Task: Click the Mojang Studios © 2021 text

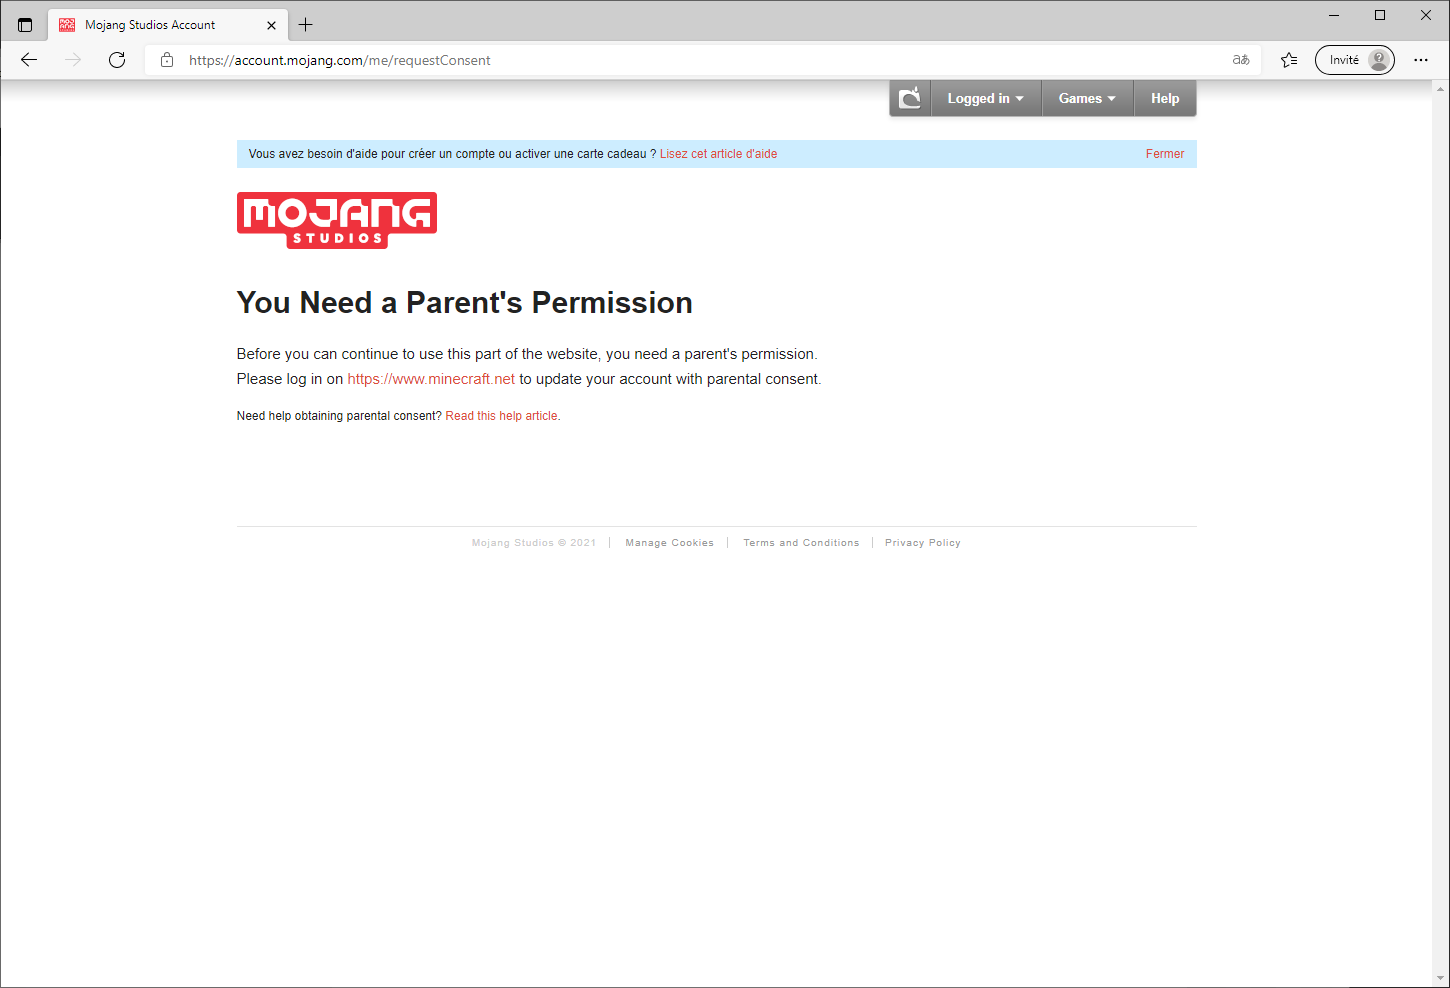Action: [534, 543]
